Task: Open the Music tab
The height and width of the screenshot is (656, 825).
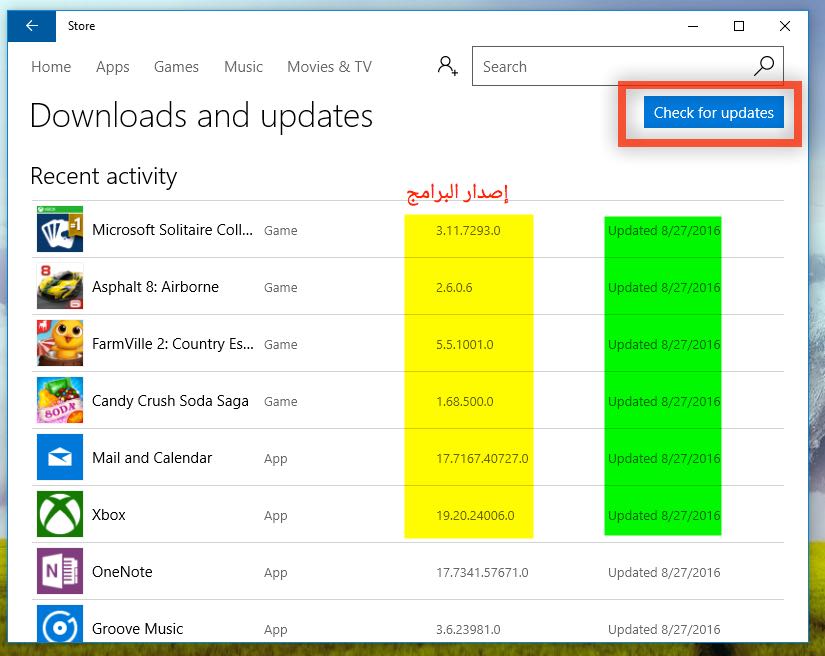Action: pyautogui.click(x=243, y=67)
